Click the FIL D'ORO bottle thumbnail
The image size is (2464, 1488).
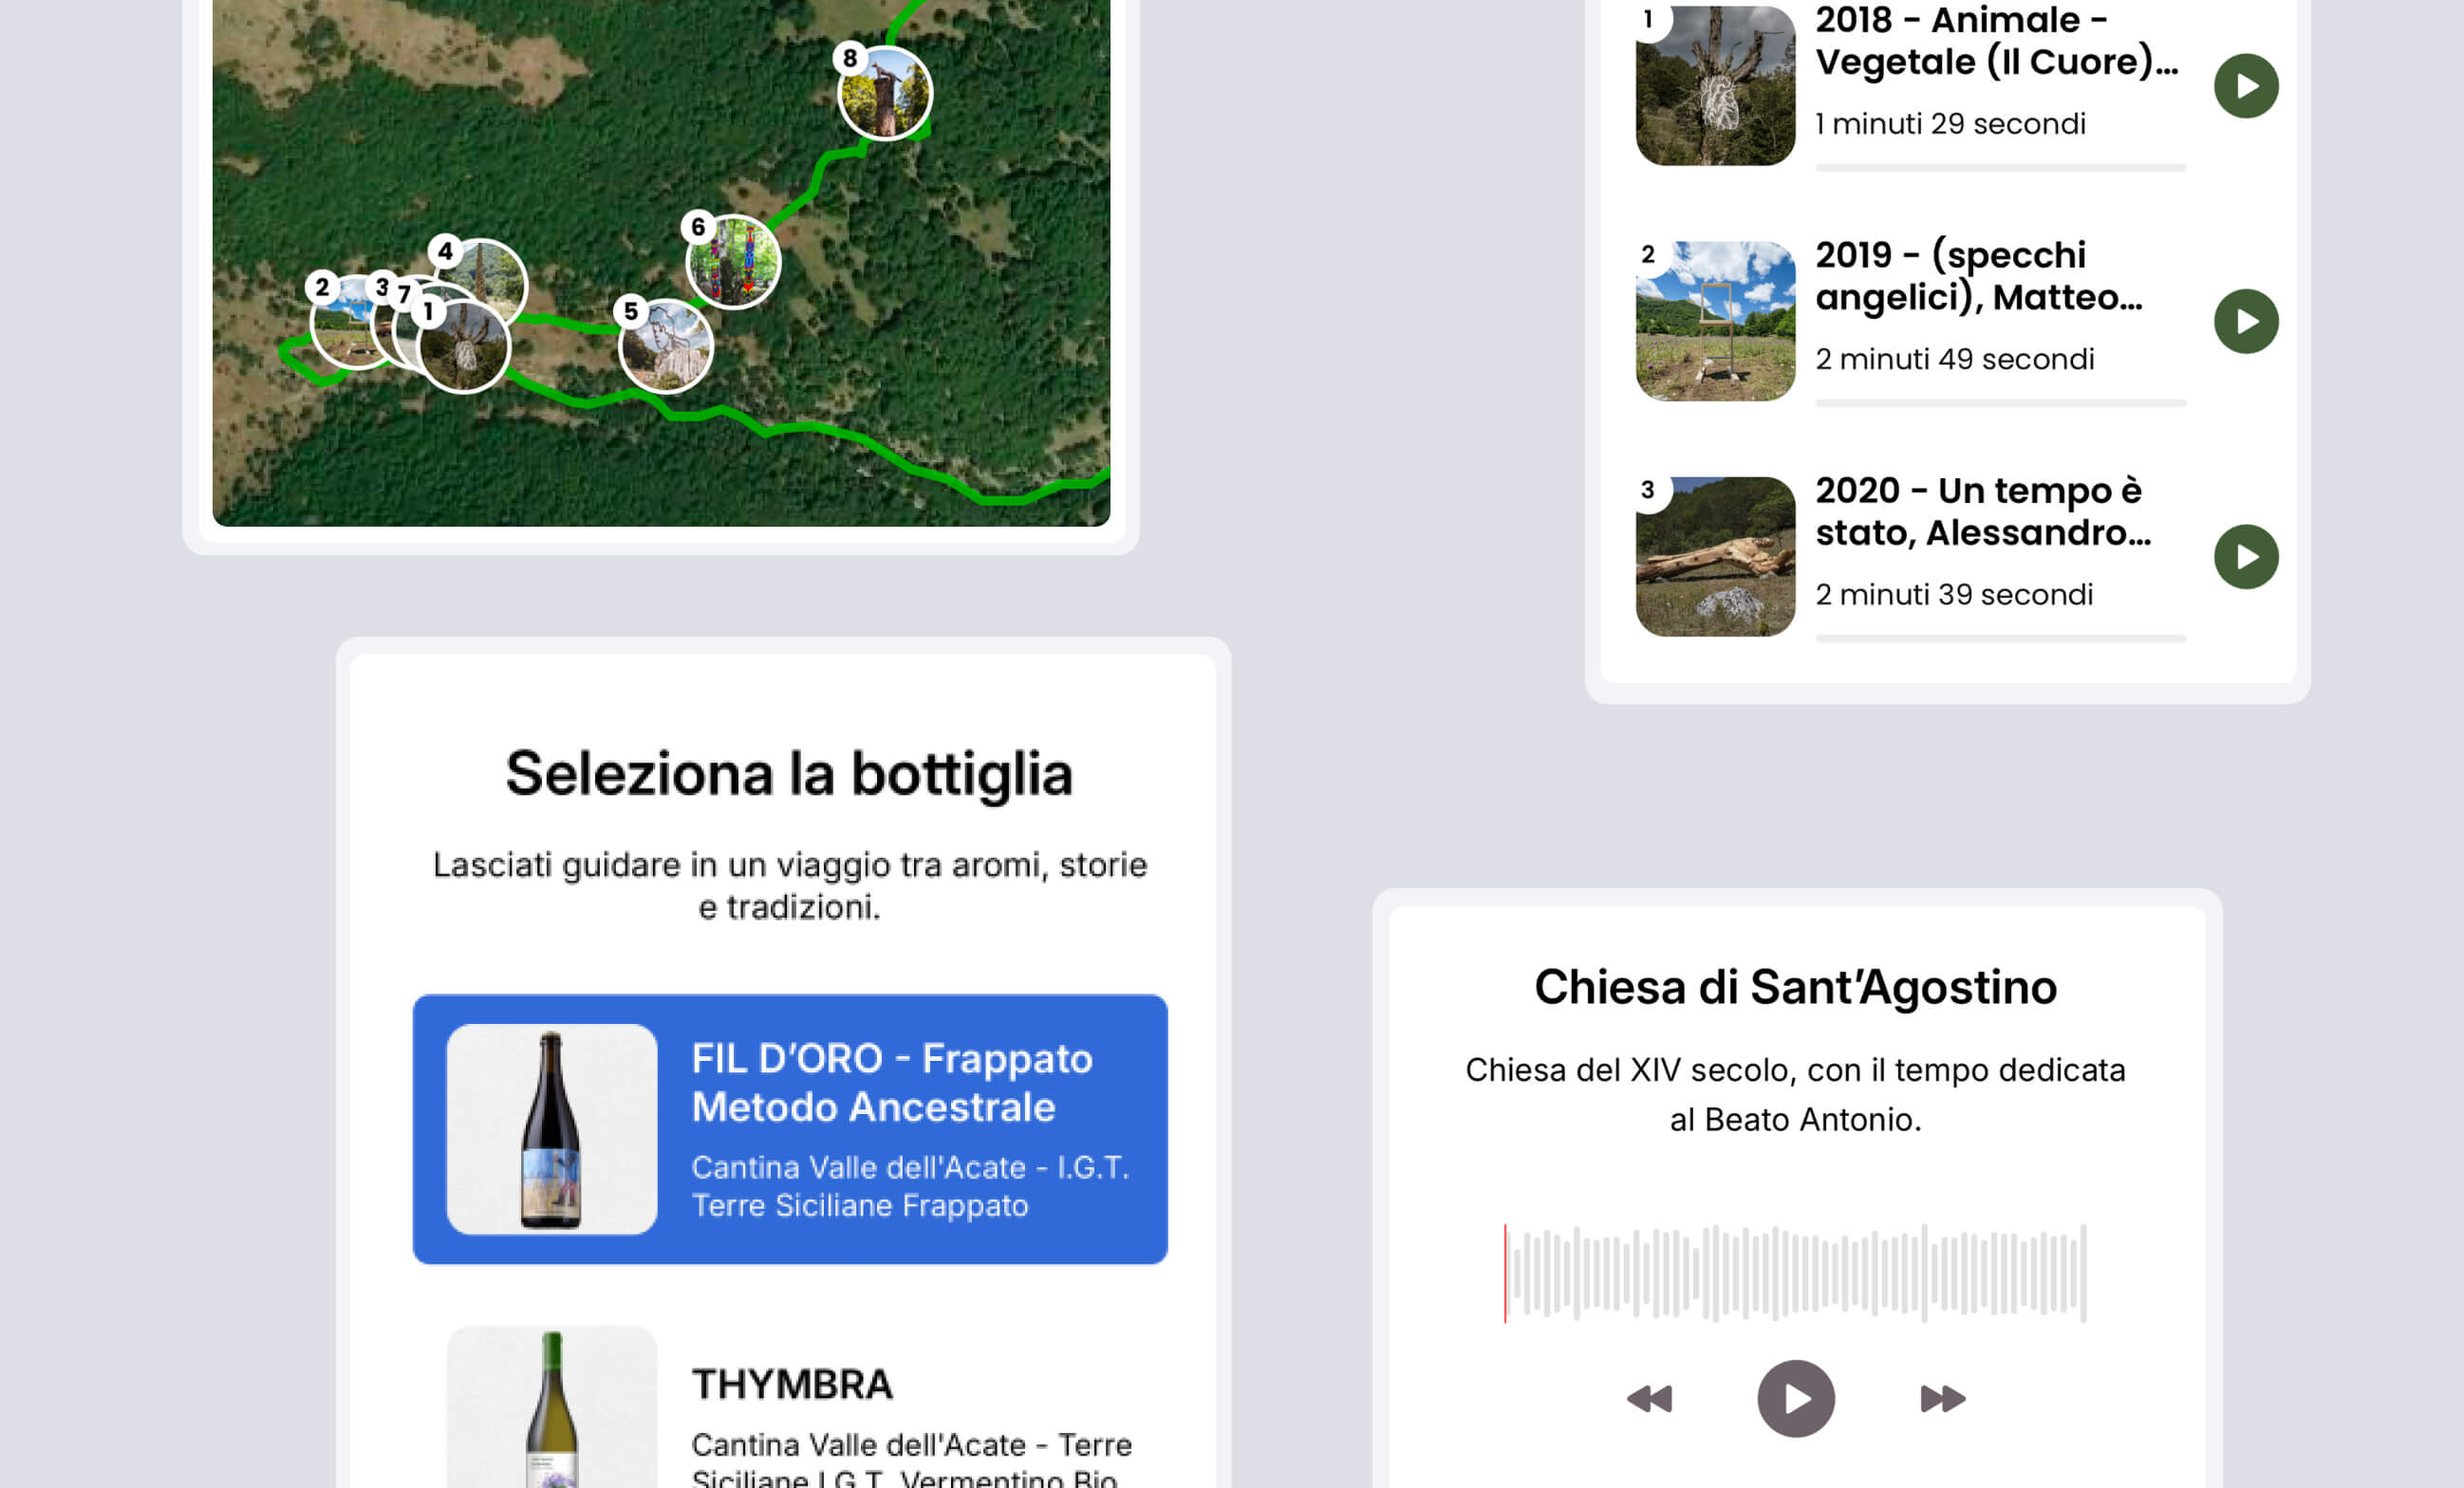[x=552, y=1129]
